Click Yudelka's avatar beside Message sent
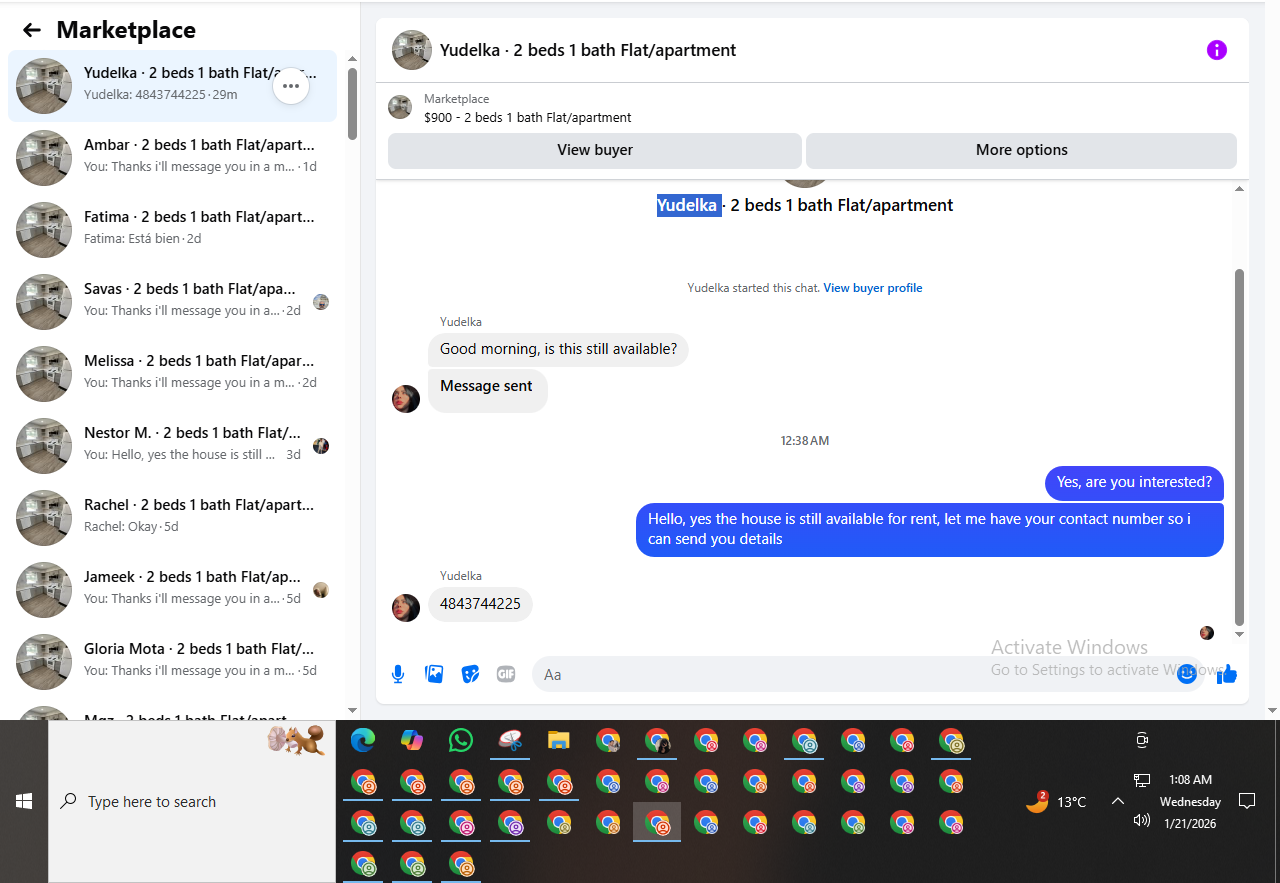The height and width of the screenshot is (883, 1280). [406, 399]
